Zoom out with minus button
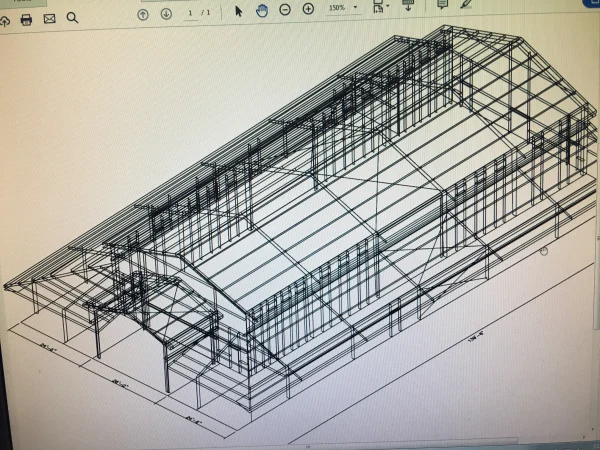This screenshot has width=600, height=450. tap(285, 10)
